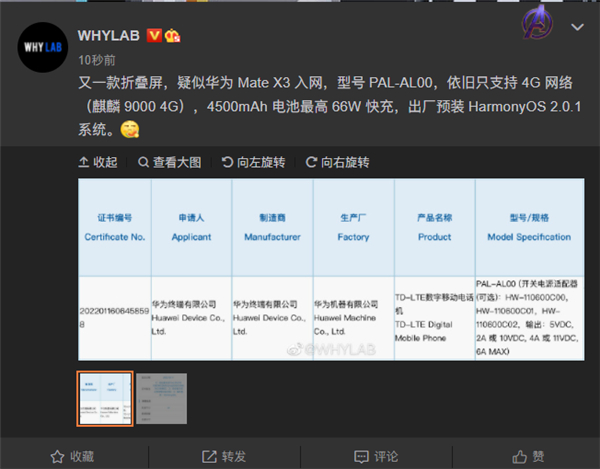Open comments via the 评论 button
Viewport: 600px width, 469px height.
pyautogui.click(x=373, y=455)
